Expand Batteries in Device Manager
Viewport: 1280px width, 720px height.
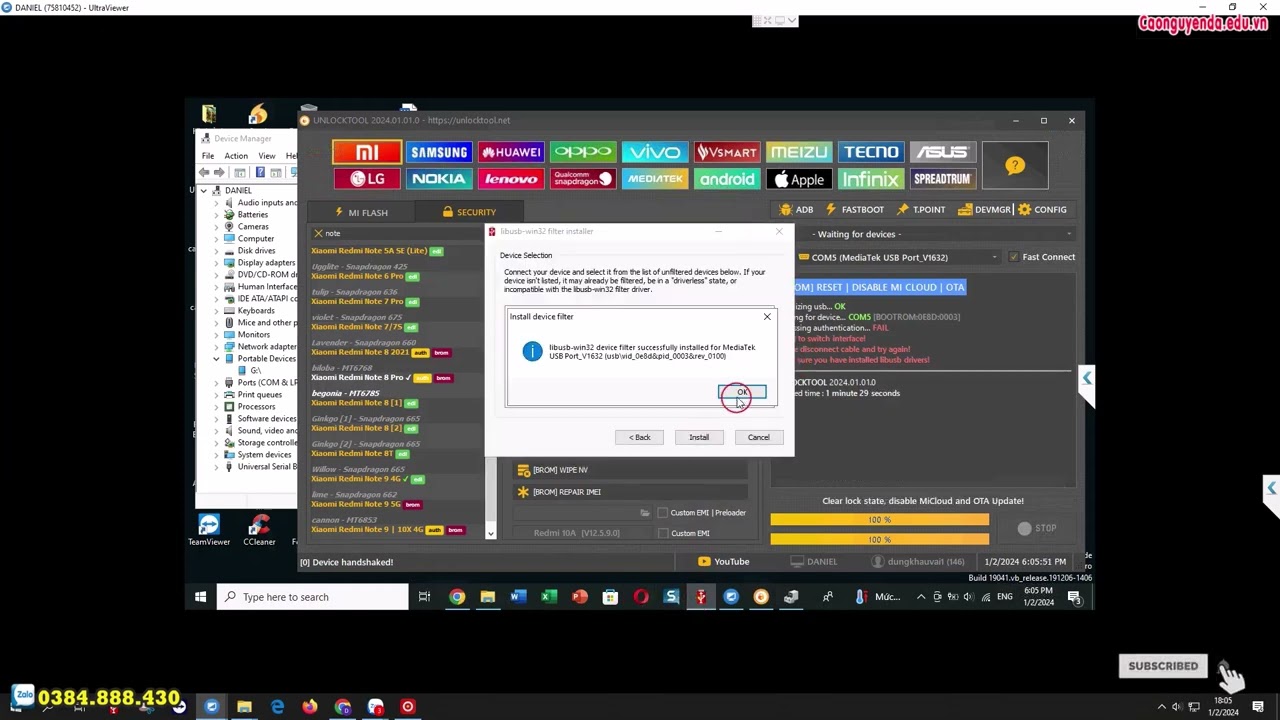216,214
